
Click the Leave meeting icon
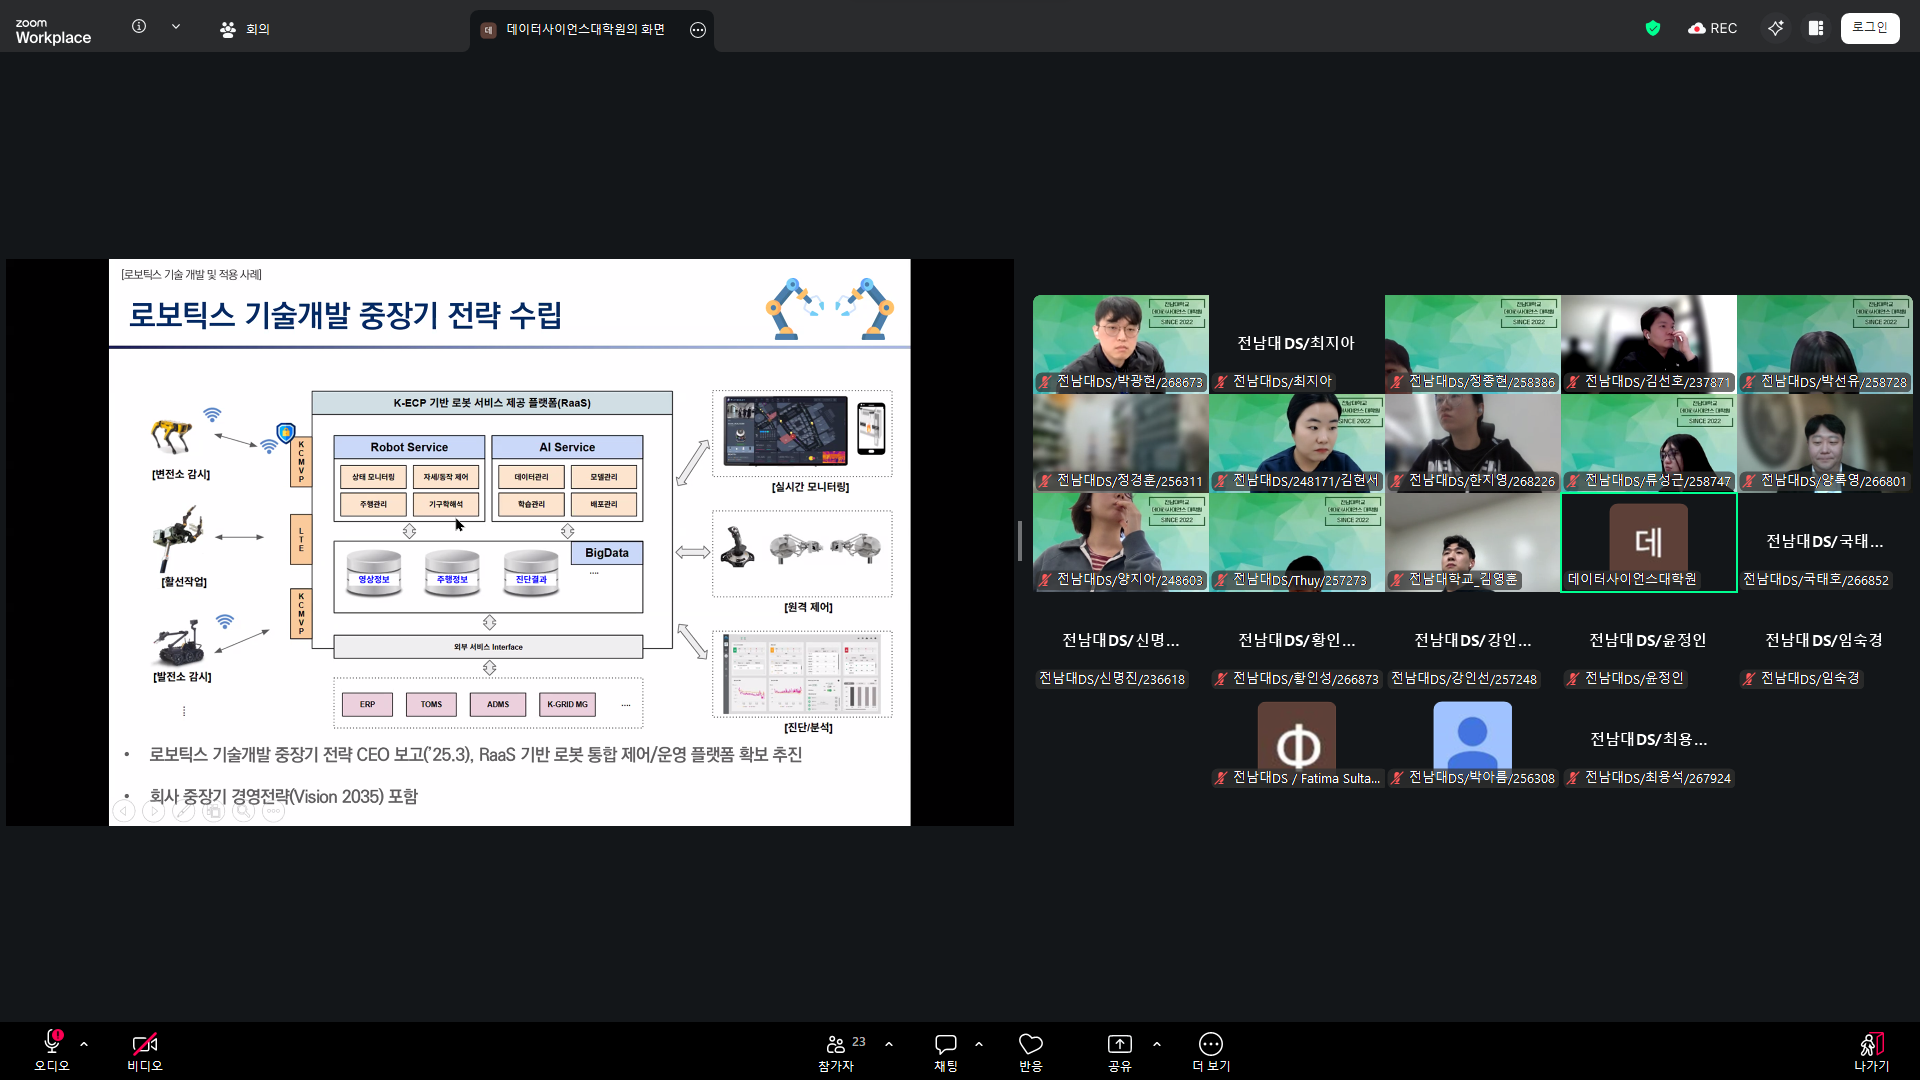[x=1871, y=1044]
